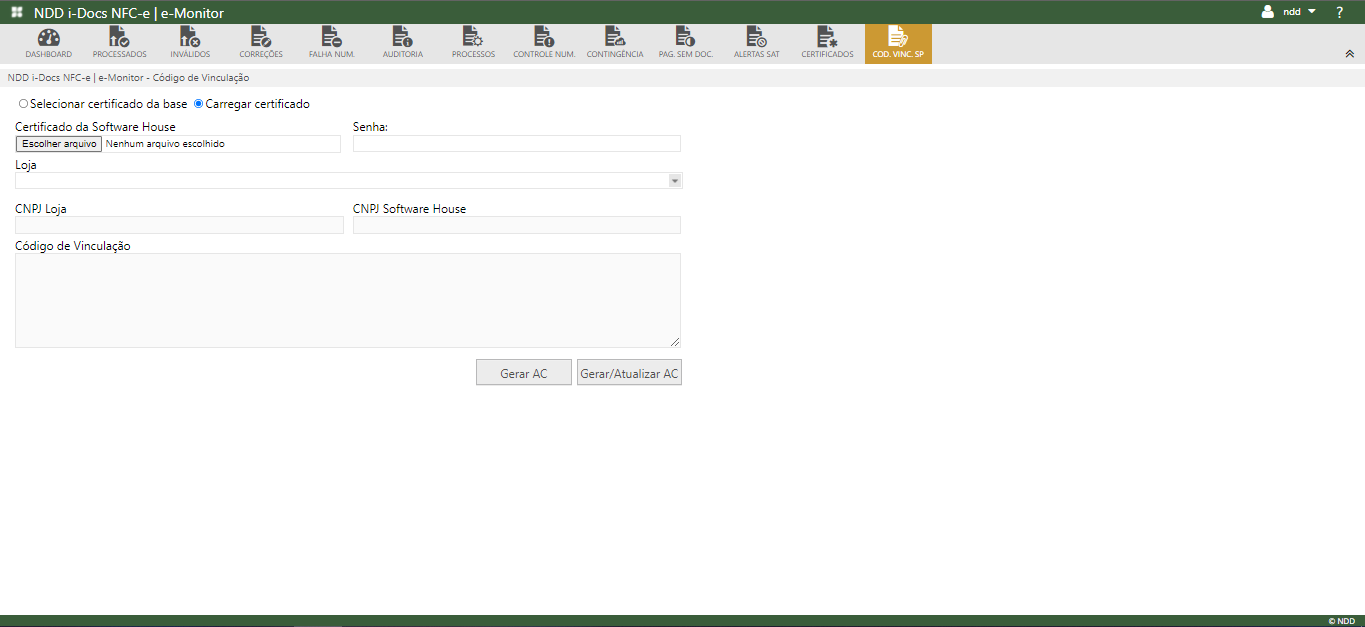Click the Gerar/Atualizar AC button

pos(629,373)
